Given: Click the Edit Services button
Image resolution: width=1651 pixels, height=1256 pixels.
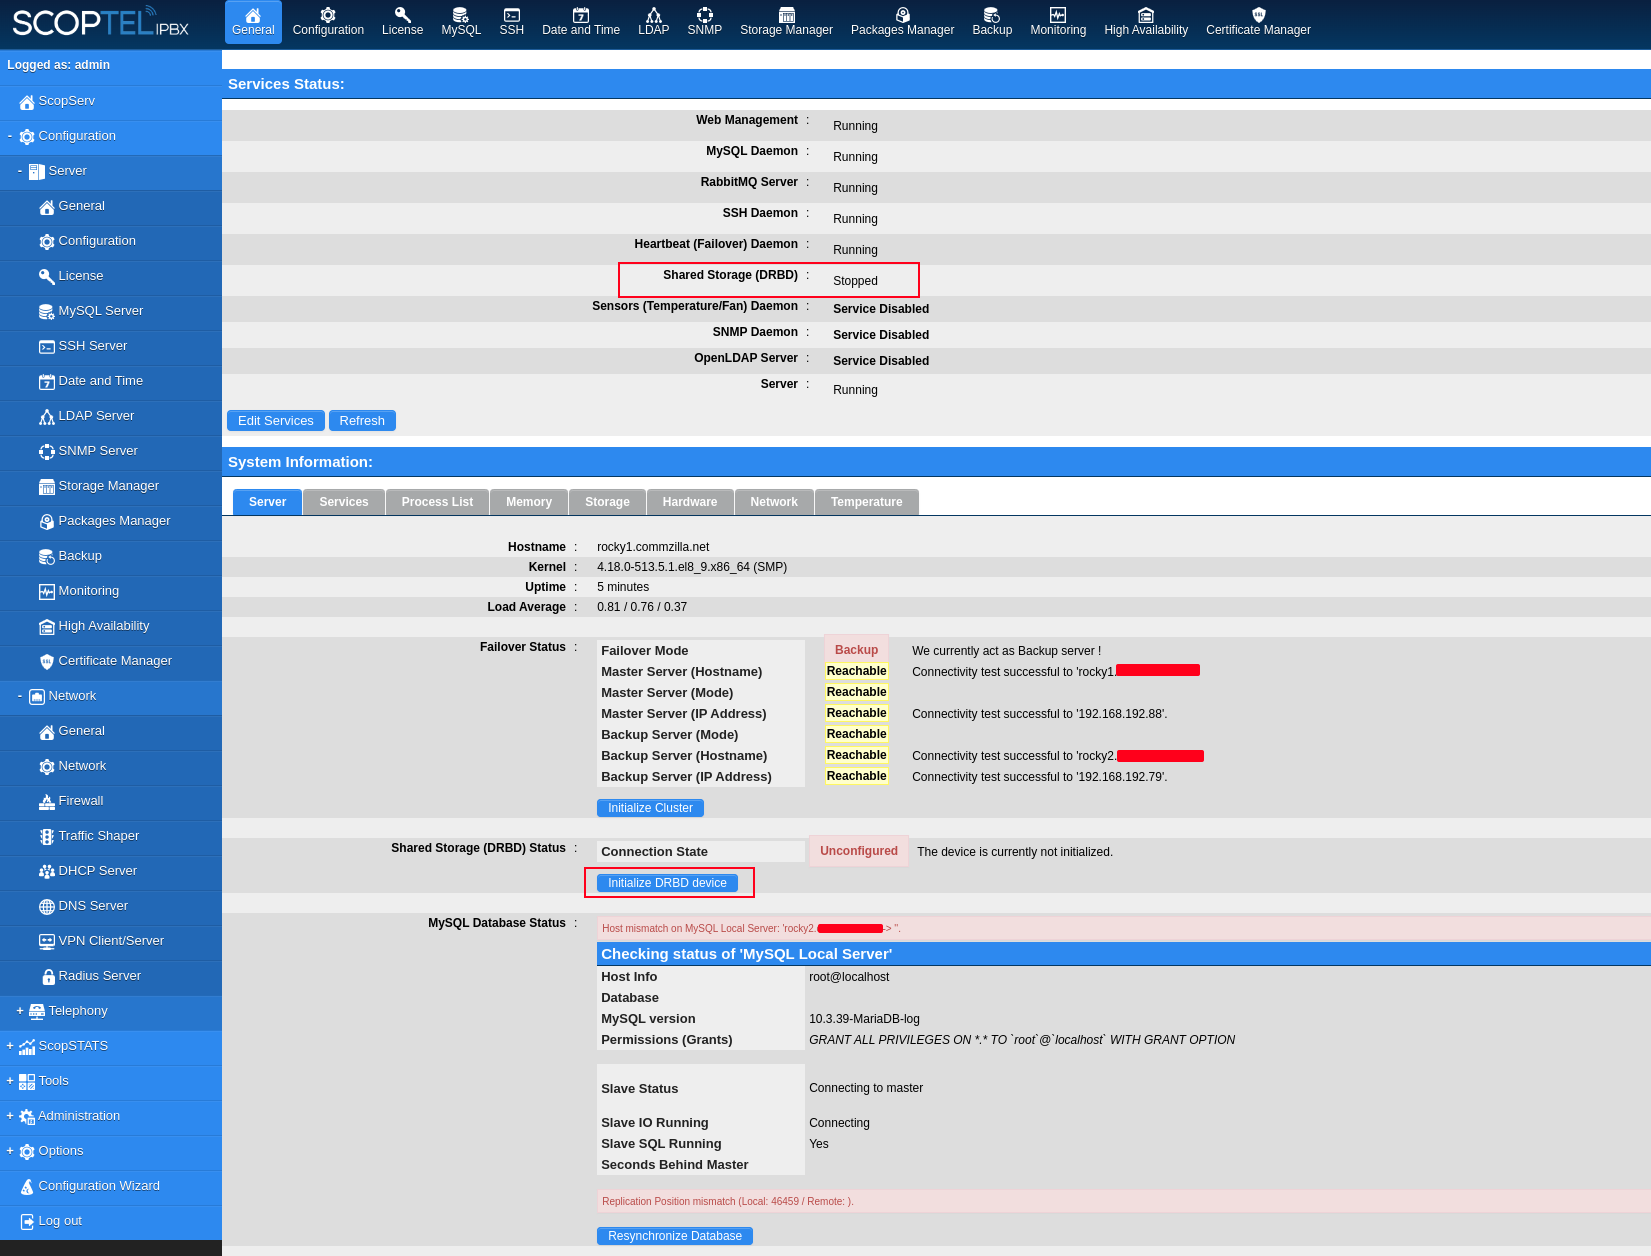Looking at the screenshot, I should [x=276, y=421].
